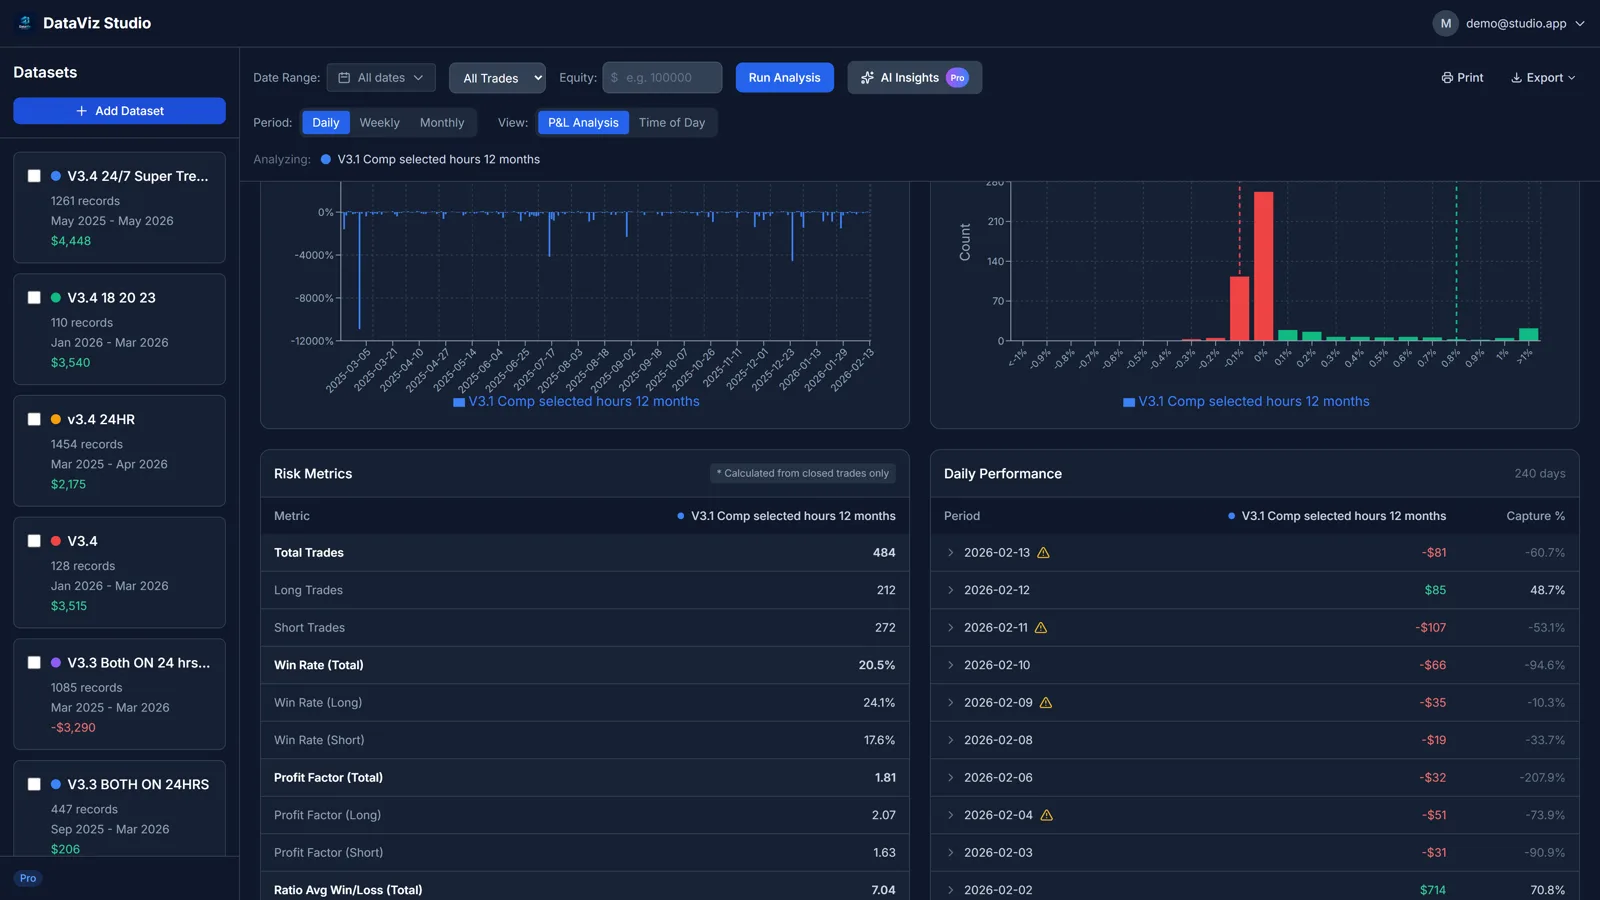
Task: Click the AI Insights sparkle icon
Action: 867,78
